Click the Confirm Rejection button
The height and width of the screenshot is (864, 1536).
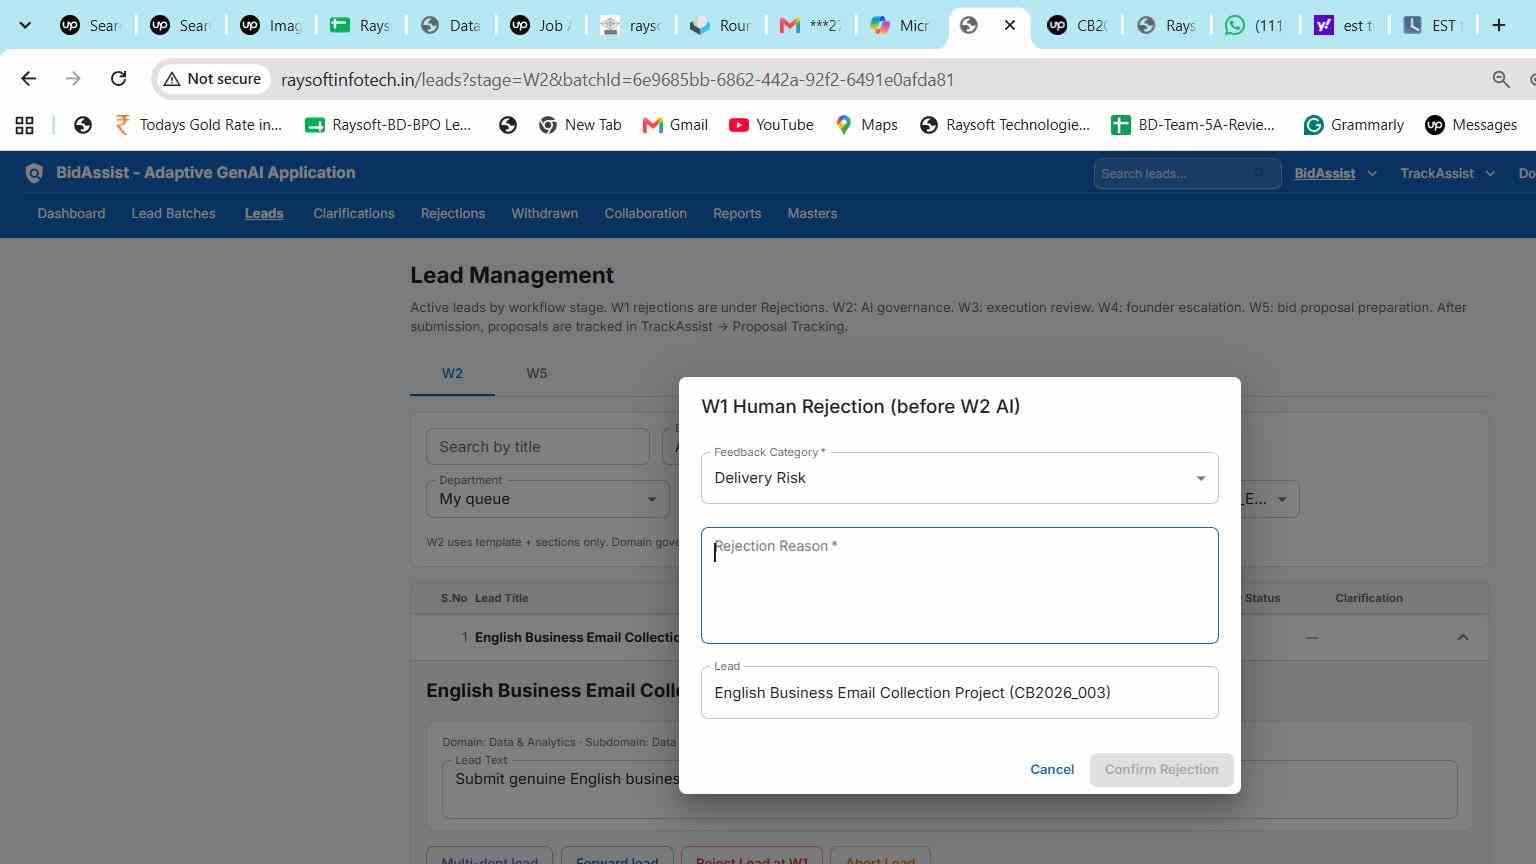tap(1161, 769)
